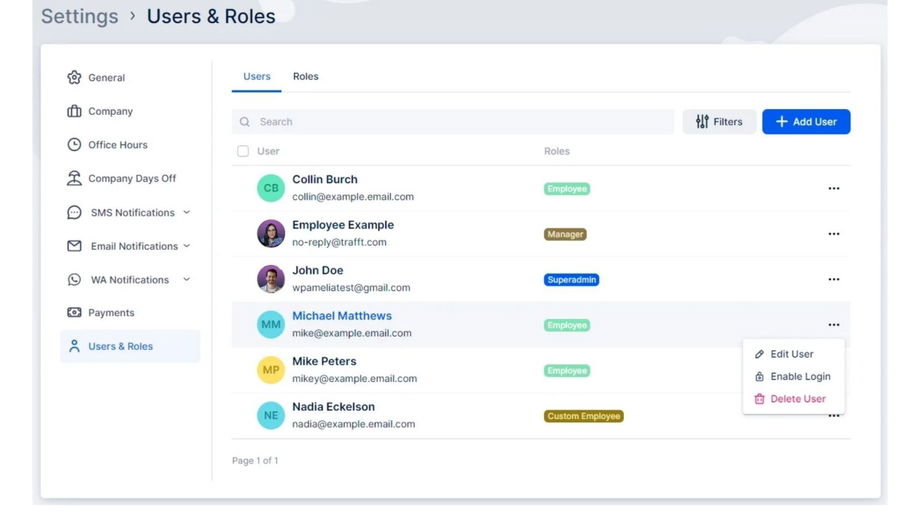Screen dimensions: 920x517
Task: Open the Filters button
Action: point(719,122)
